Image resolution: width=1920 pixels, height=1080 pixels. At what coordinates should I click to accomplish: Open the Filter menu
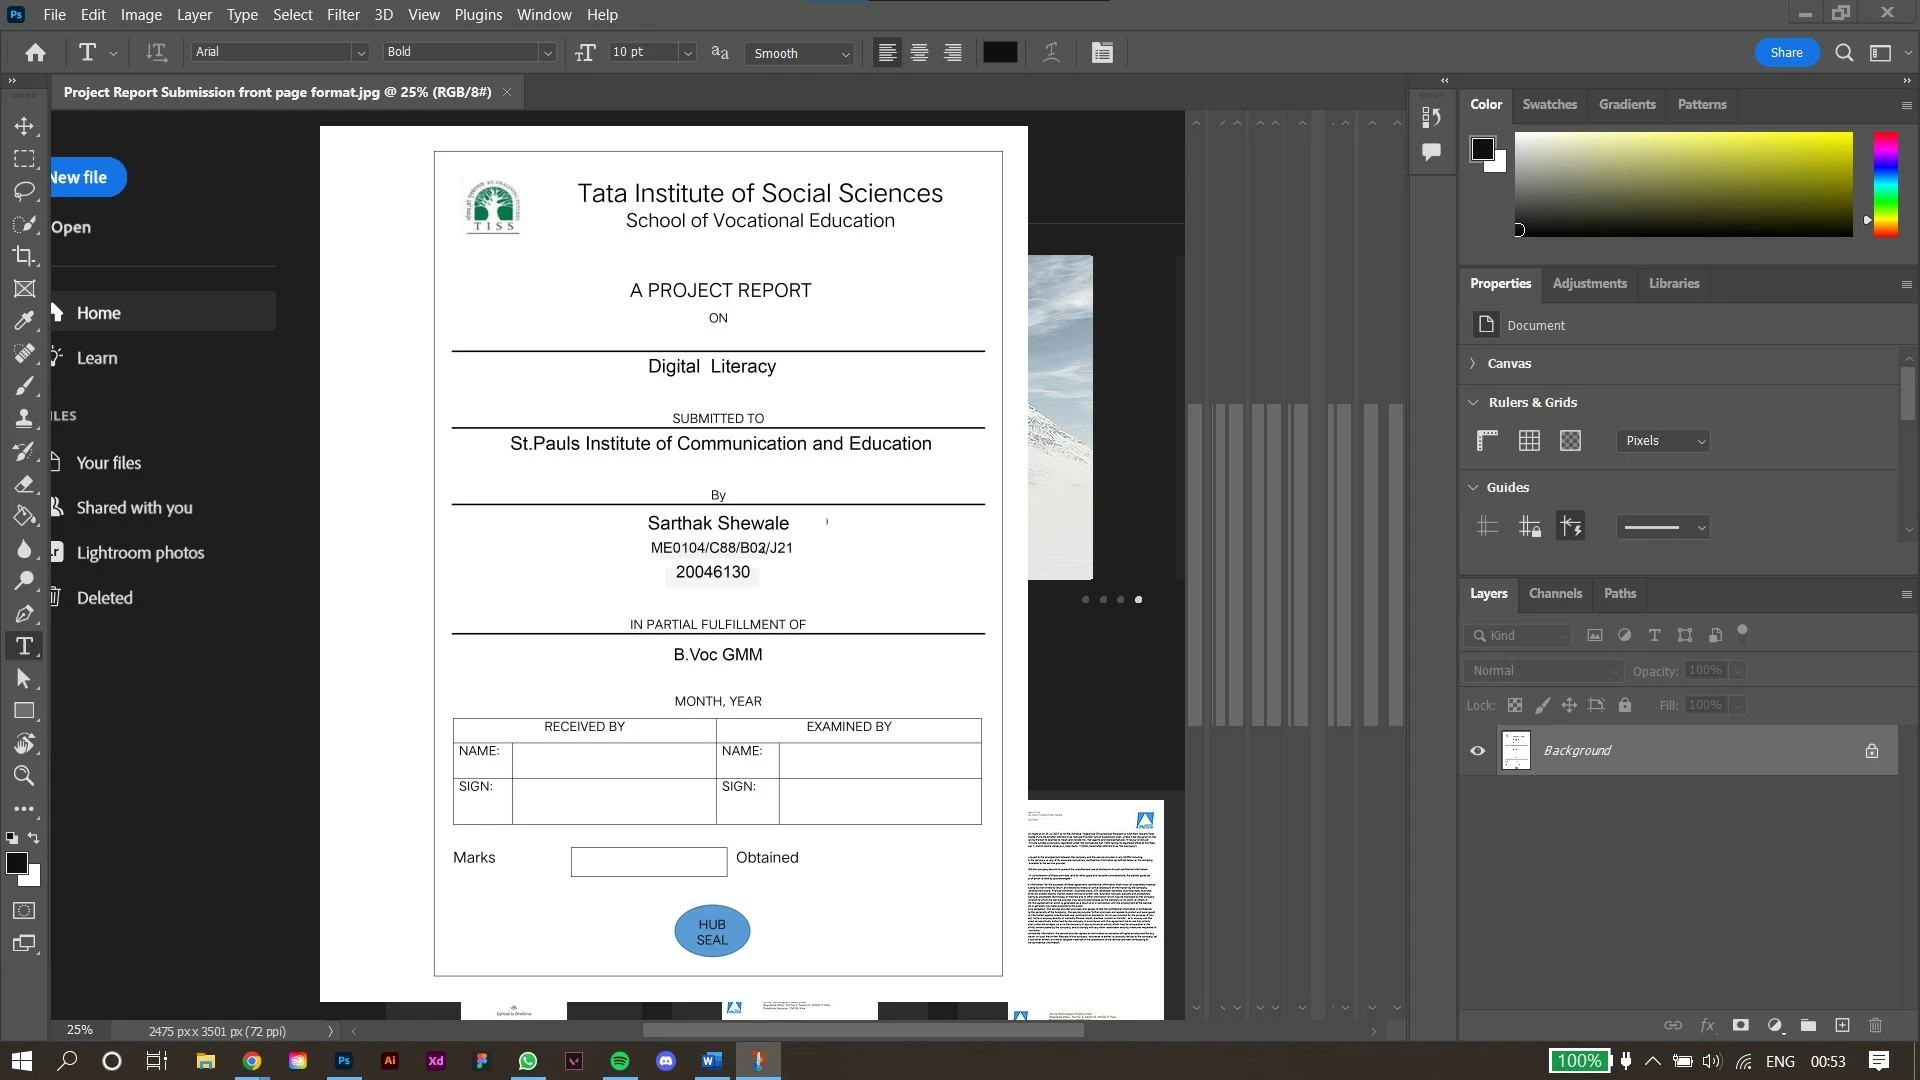pyautogui.click(x=342, y=15)
